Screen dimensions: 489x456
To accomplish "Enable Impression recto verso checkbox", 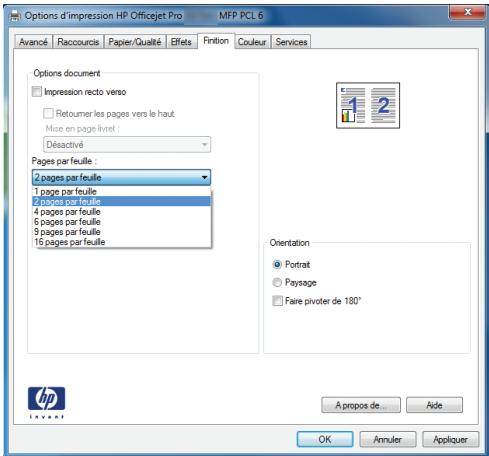I will [37, 92].
